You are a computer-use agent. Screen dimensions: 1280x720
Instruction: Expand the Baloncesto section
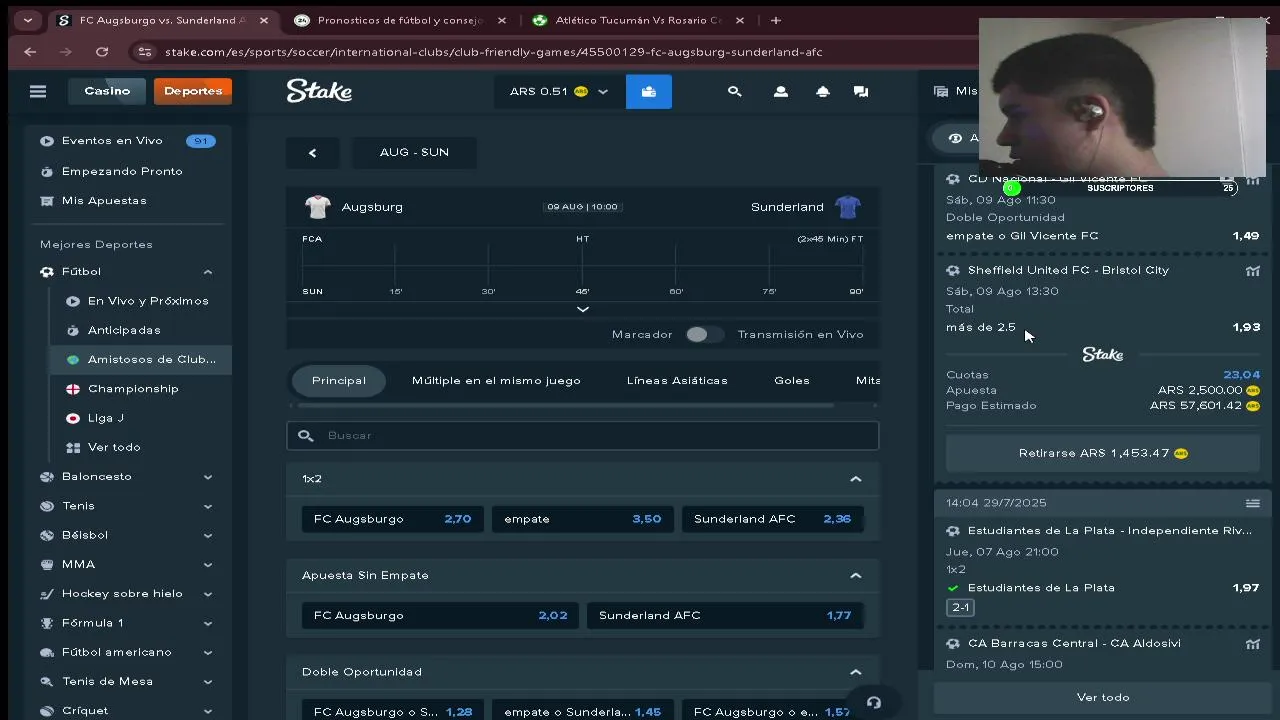[x=208, y=477]
